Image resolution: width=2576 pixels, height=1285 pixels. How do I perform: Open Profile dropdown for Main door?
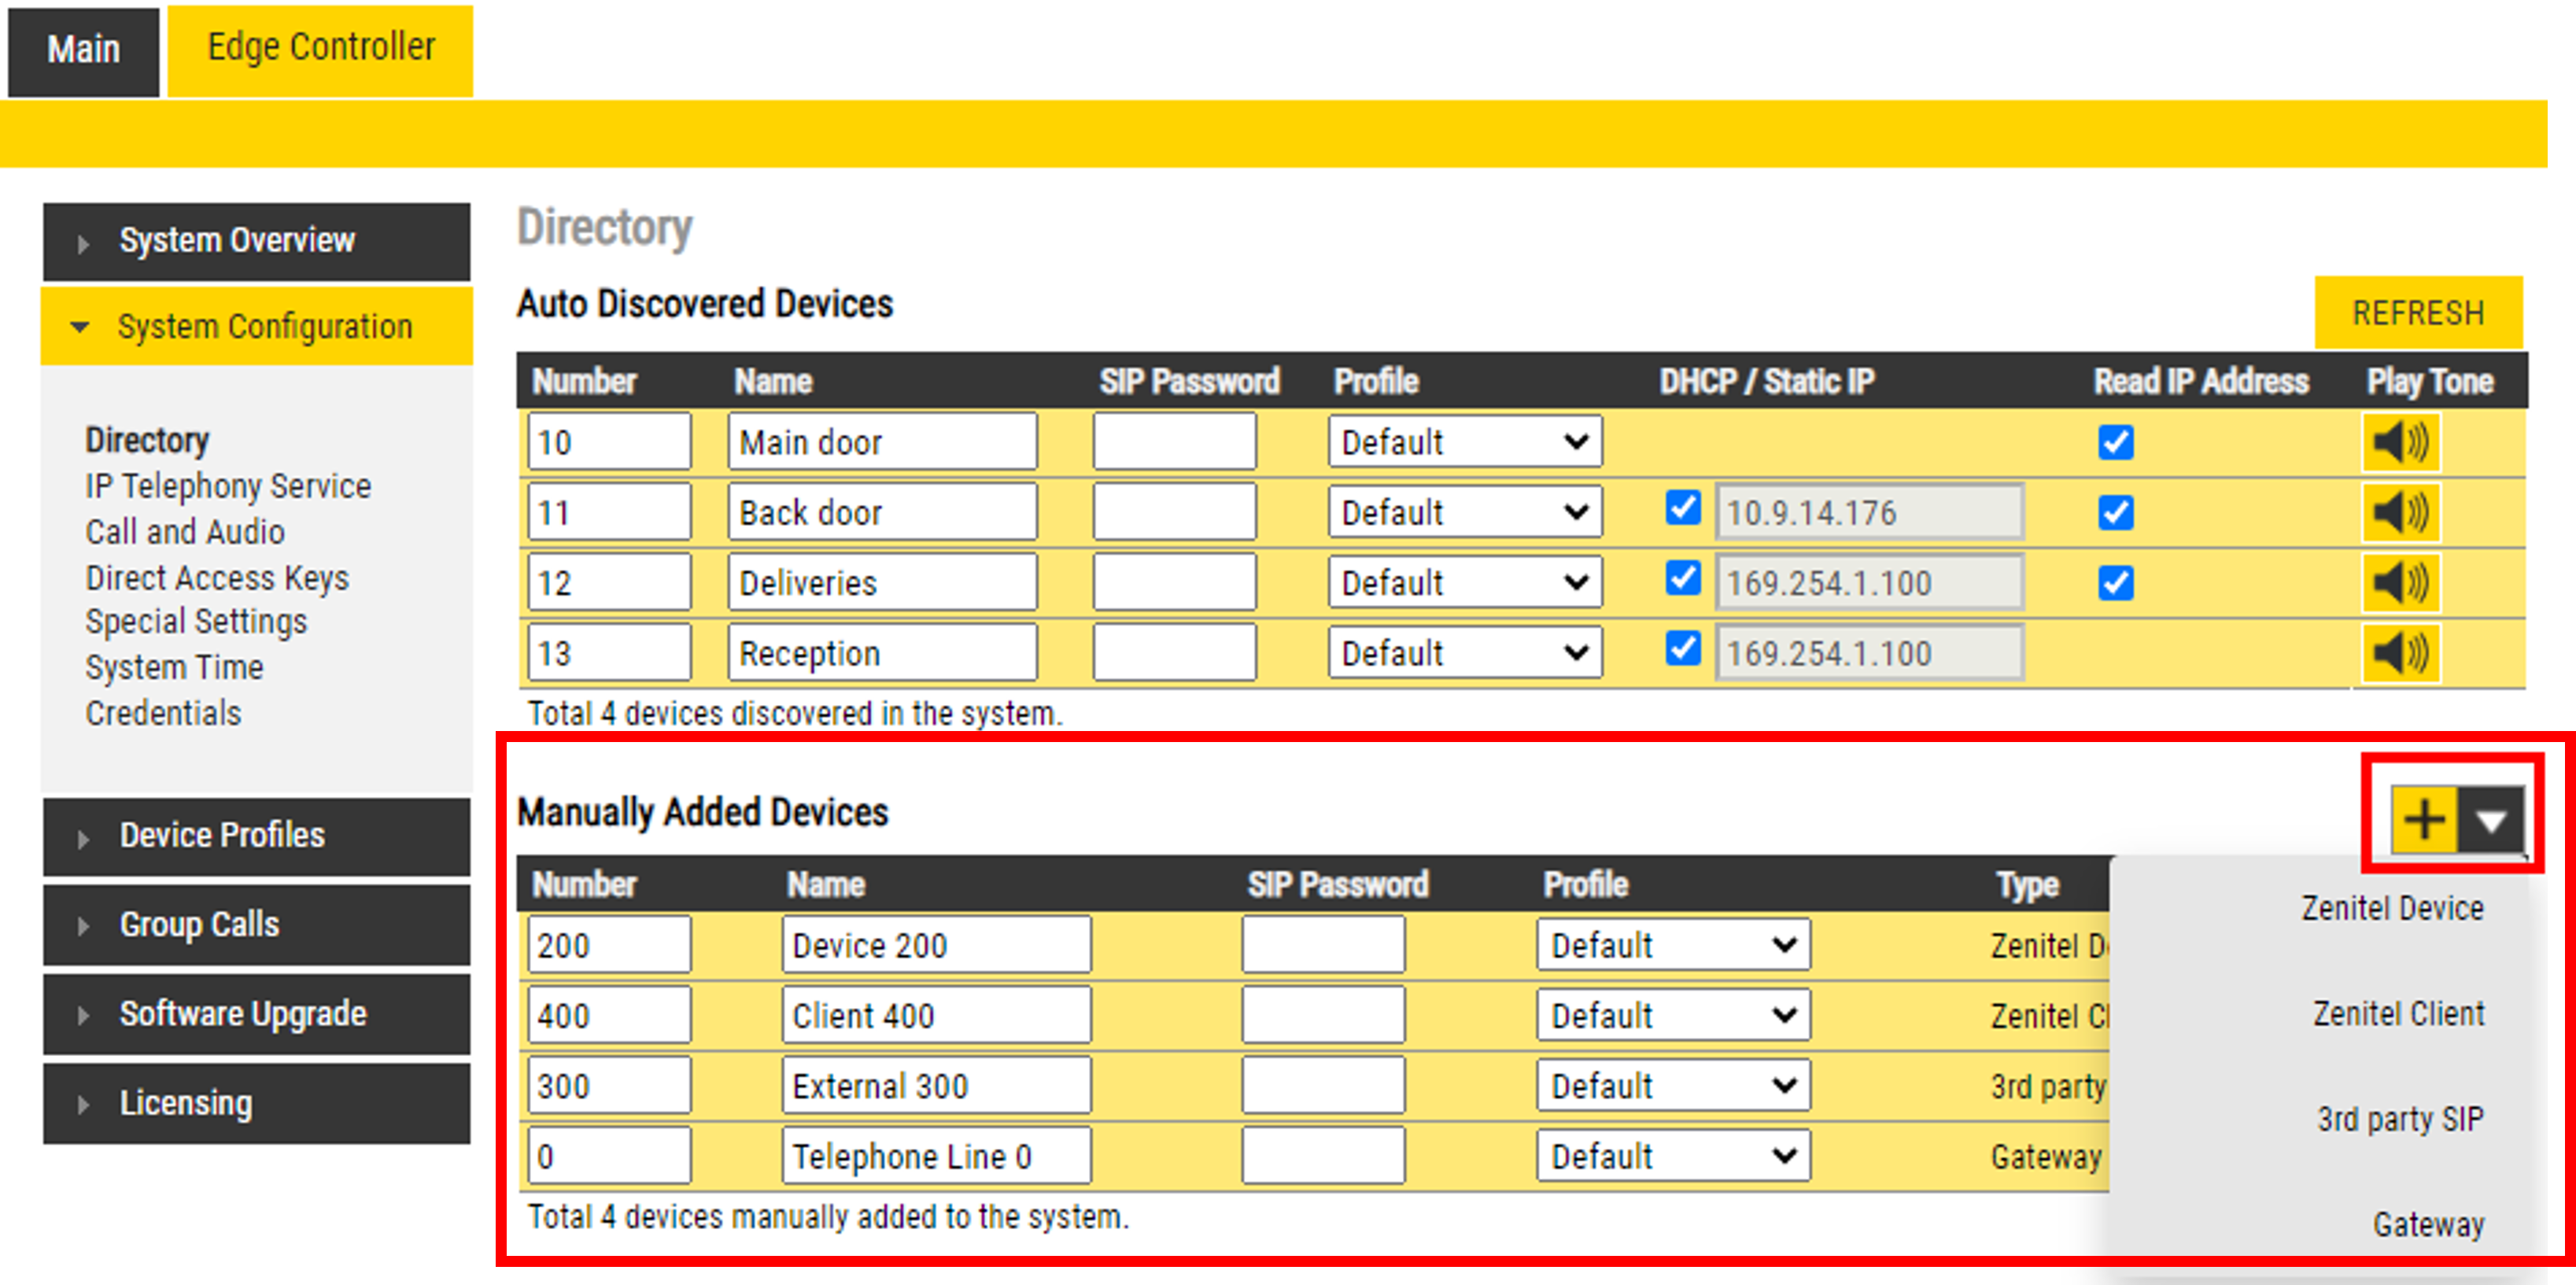click(x=1464, y=442)
